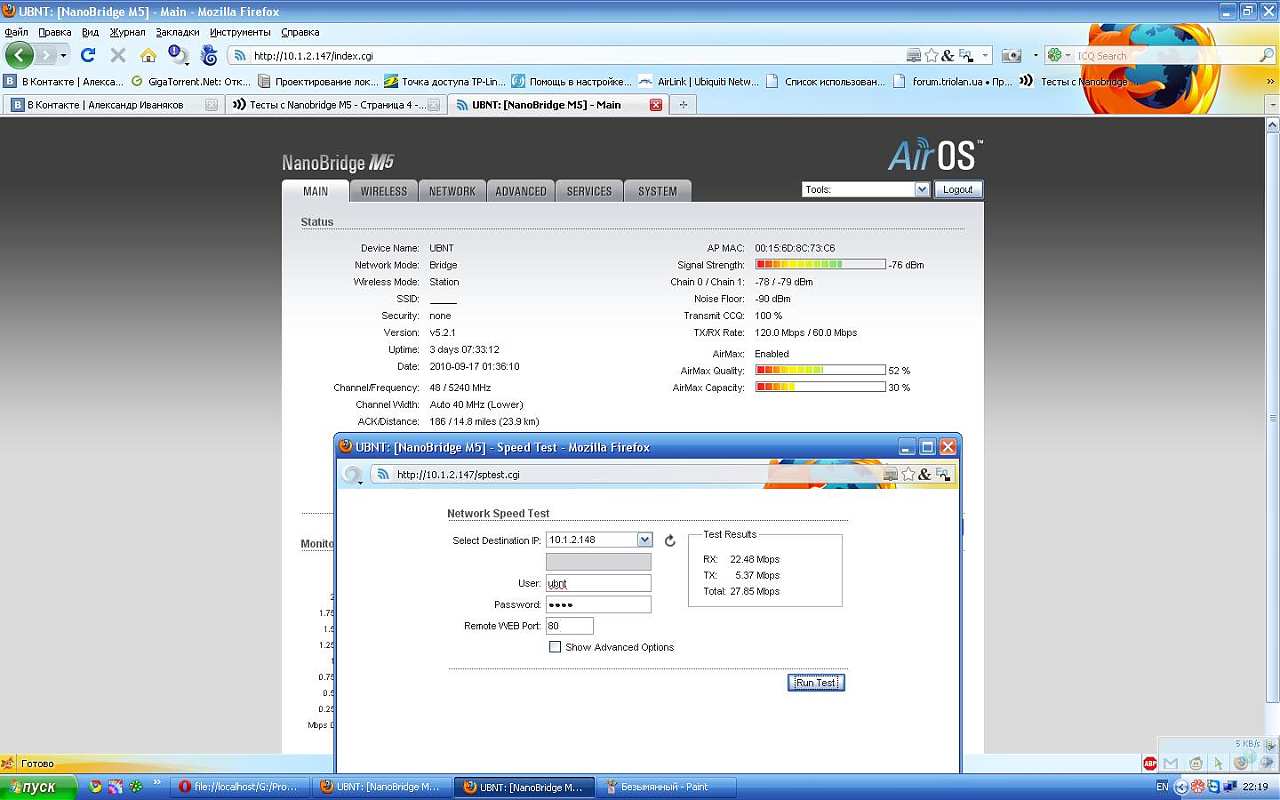Open the address bar history dropdown

pos(986,56)
